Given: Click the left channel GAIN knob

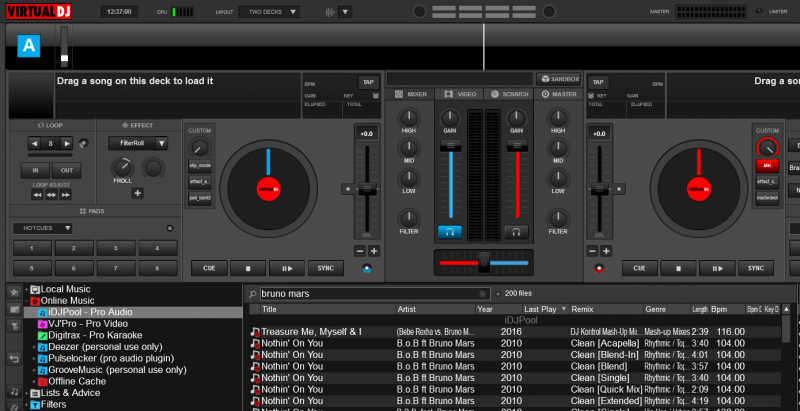Looking at the screenshot, I should point(449,118).
